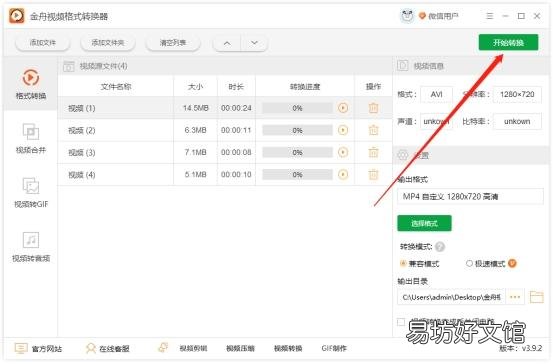The image size is (553, 364).
Task: Click the VIP badge beside 极速模式
Action: point(512,263)
